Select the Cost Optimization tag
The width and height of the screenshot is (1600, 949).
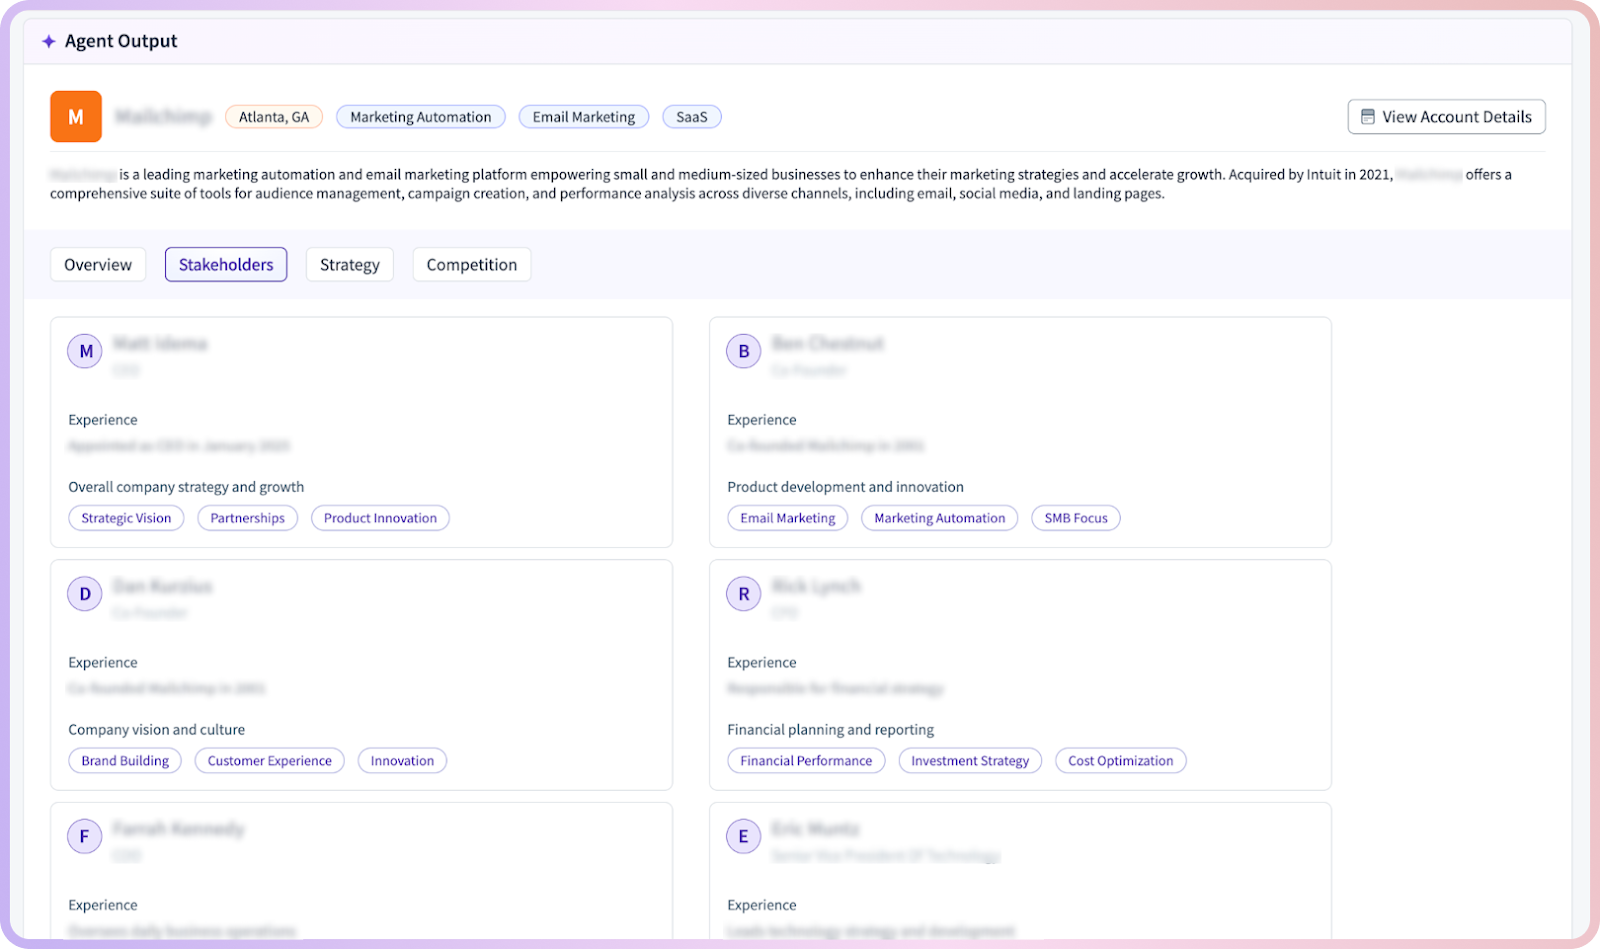[1121, 761]
